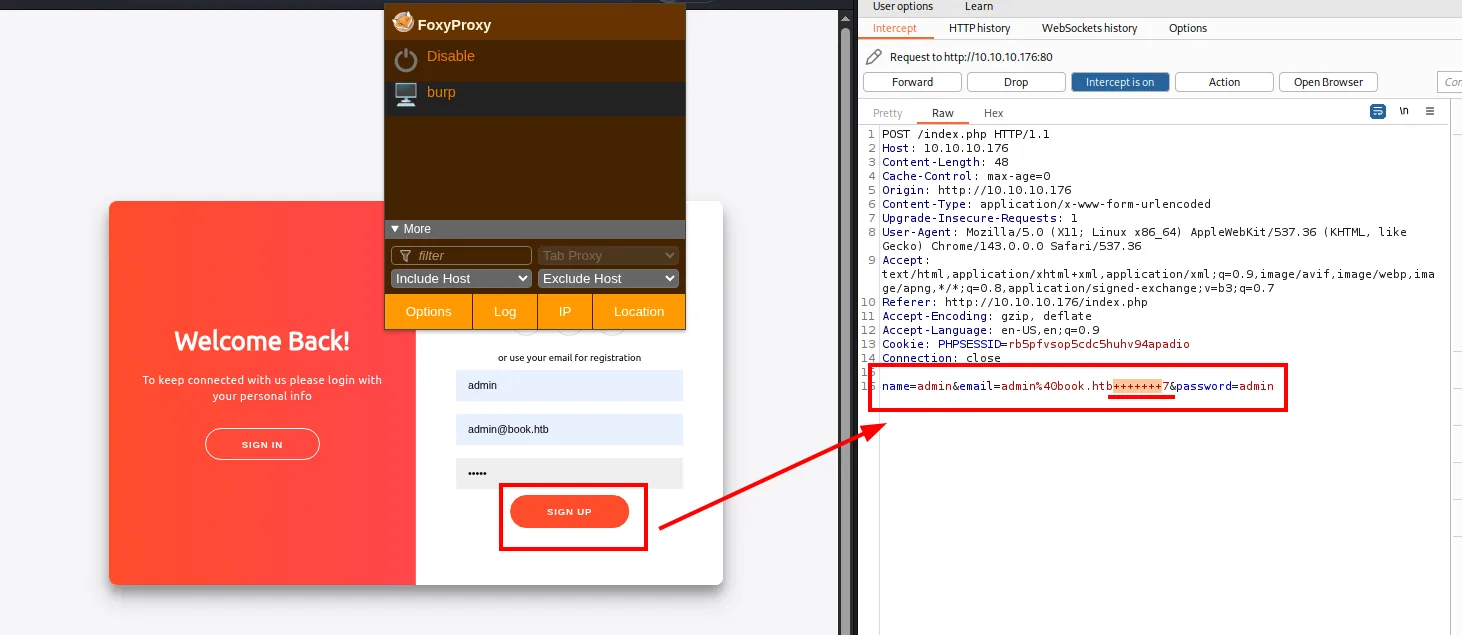Switch to the Pretty view tab

[x=887, y=113]
